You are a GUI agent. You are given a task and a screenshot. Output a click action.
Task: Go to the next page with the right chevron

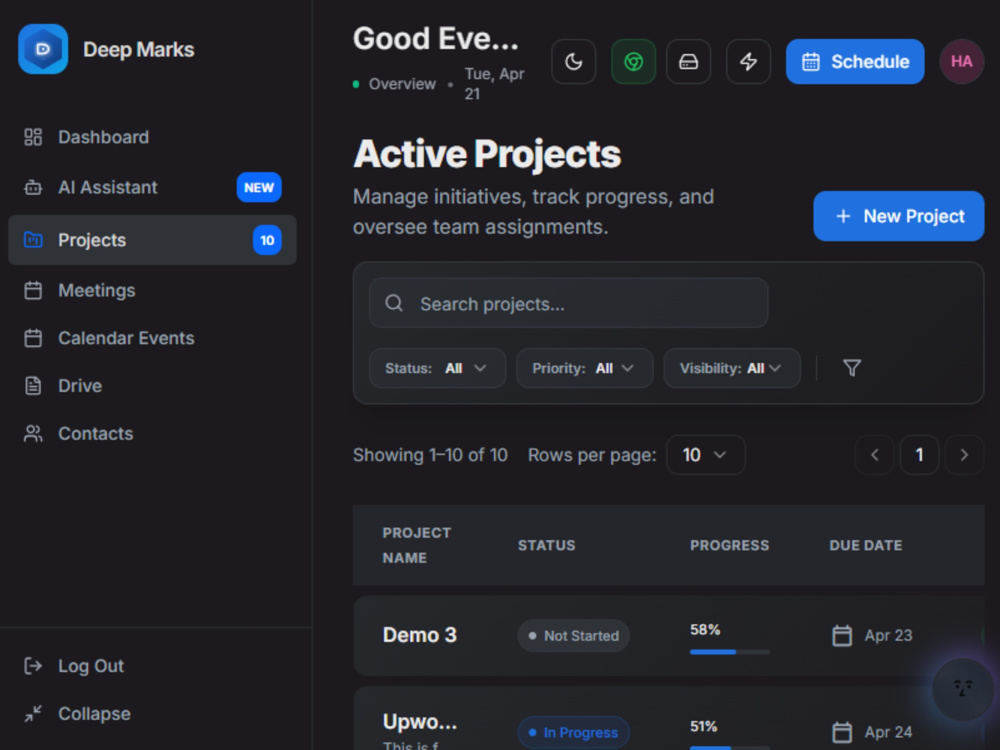[964, 455]
